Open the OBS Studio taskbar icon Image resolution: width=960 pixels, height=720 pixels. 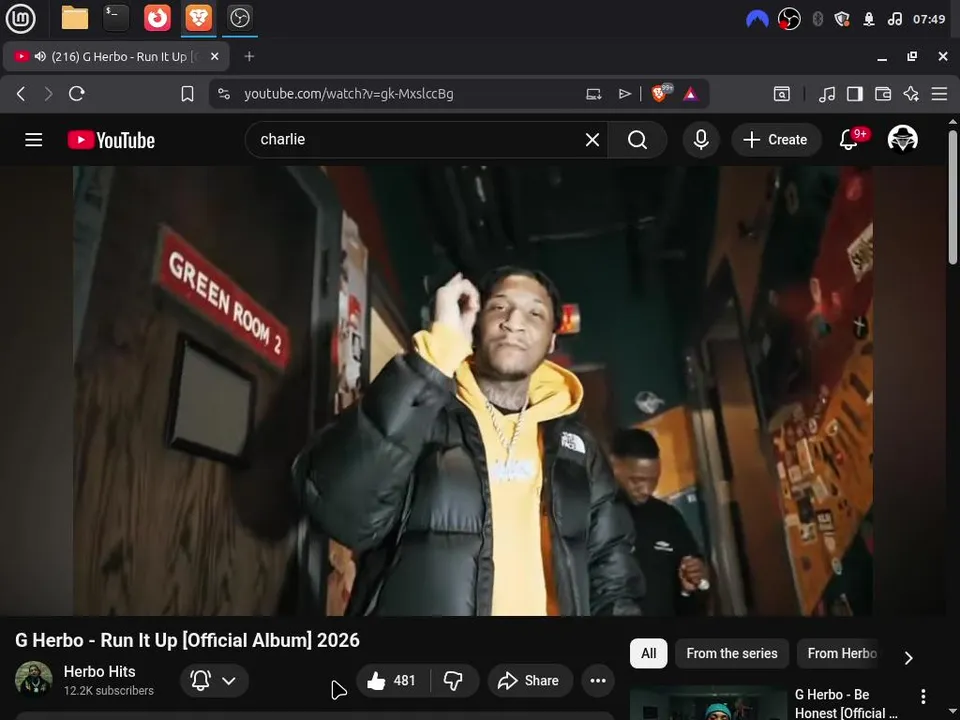pos(239,18)
